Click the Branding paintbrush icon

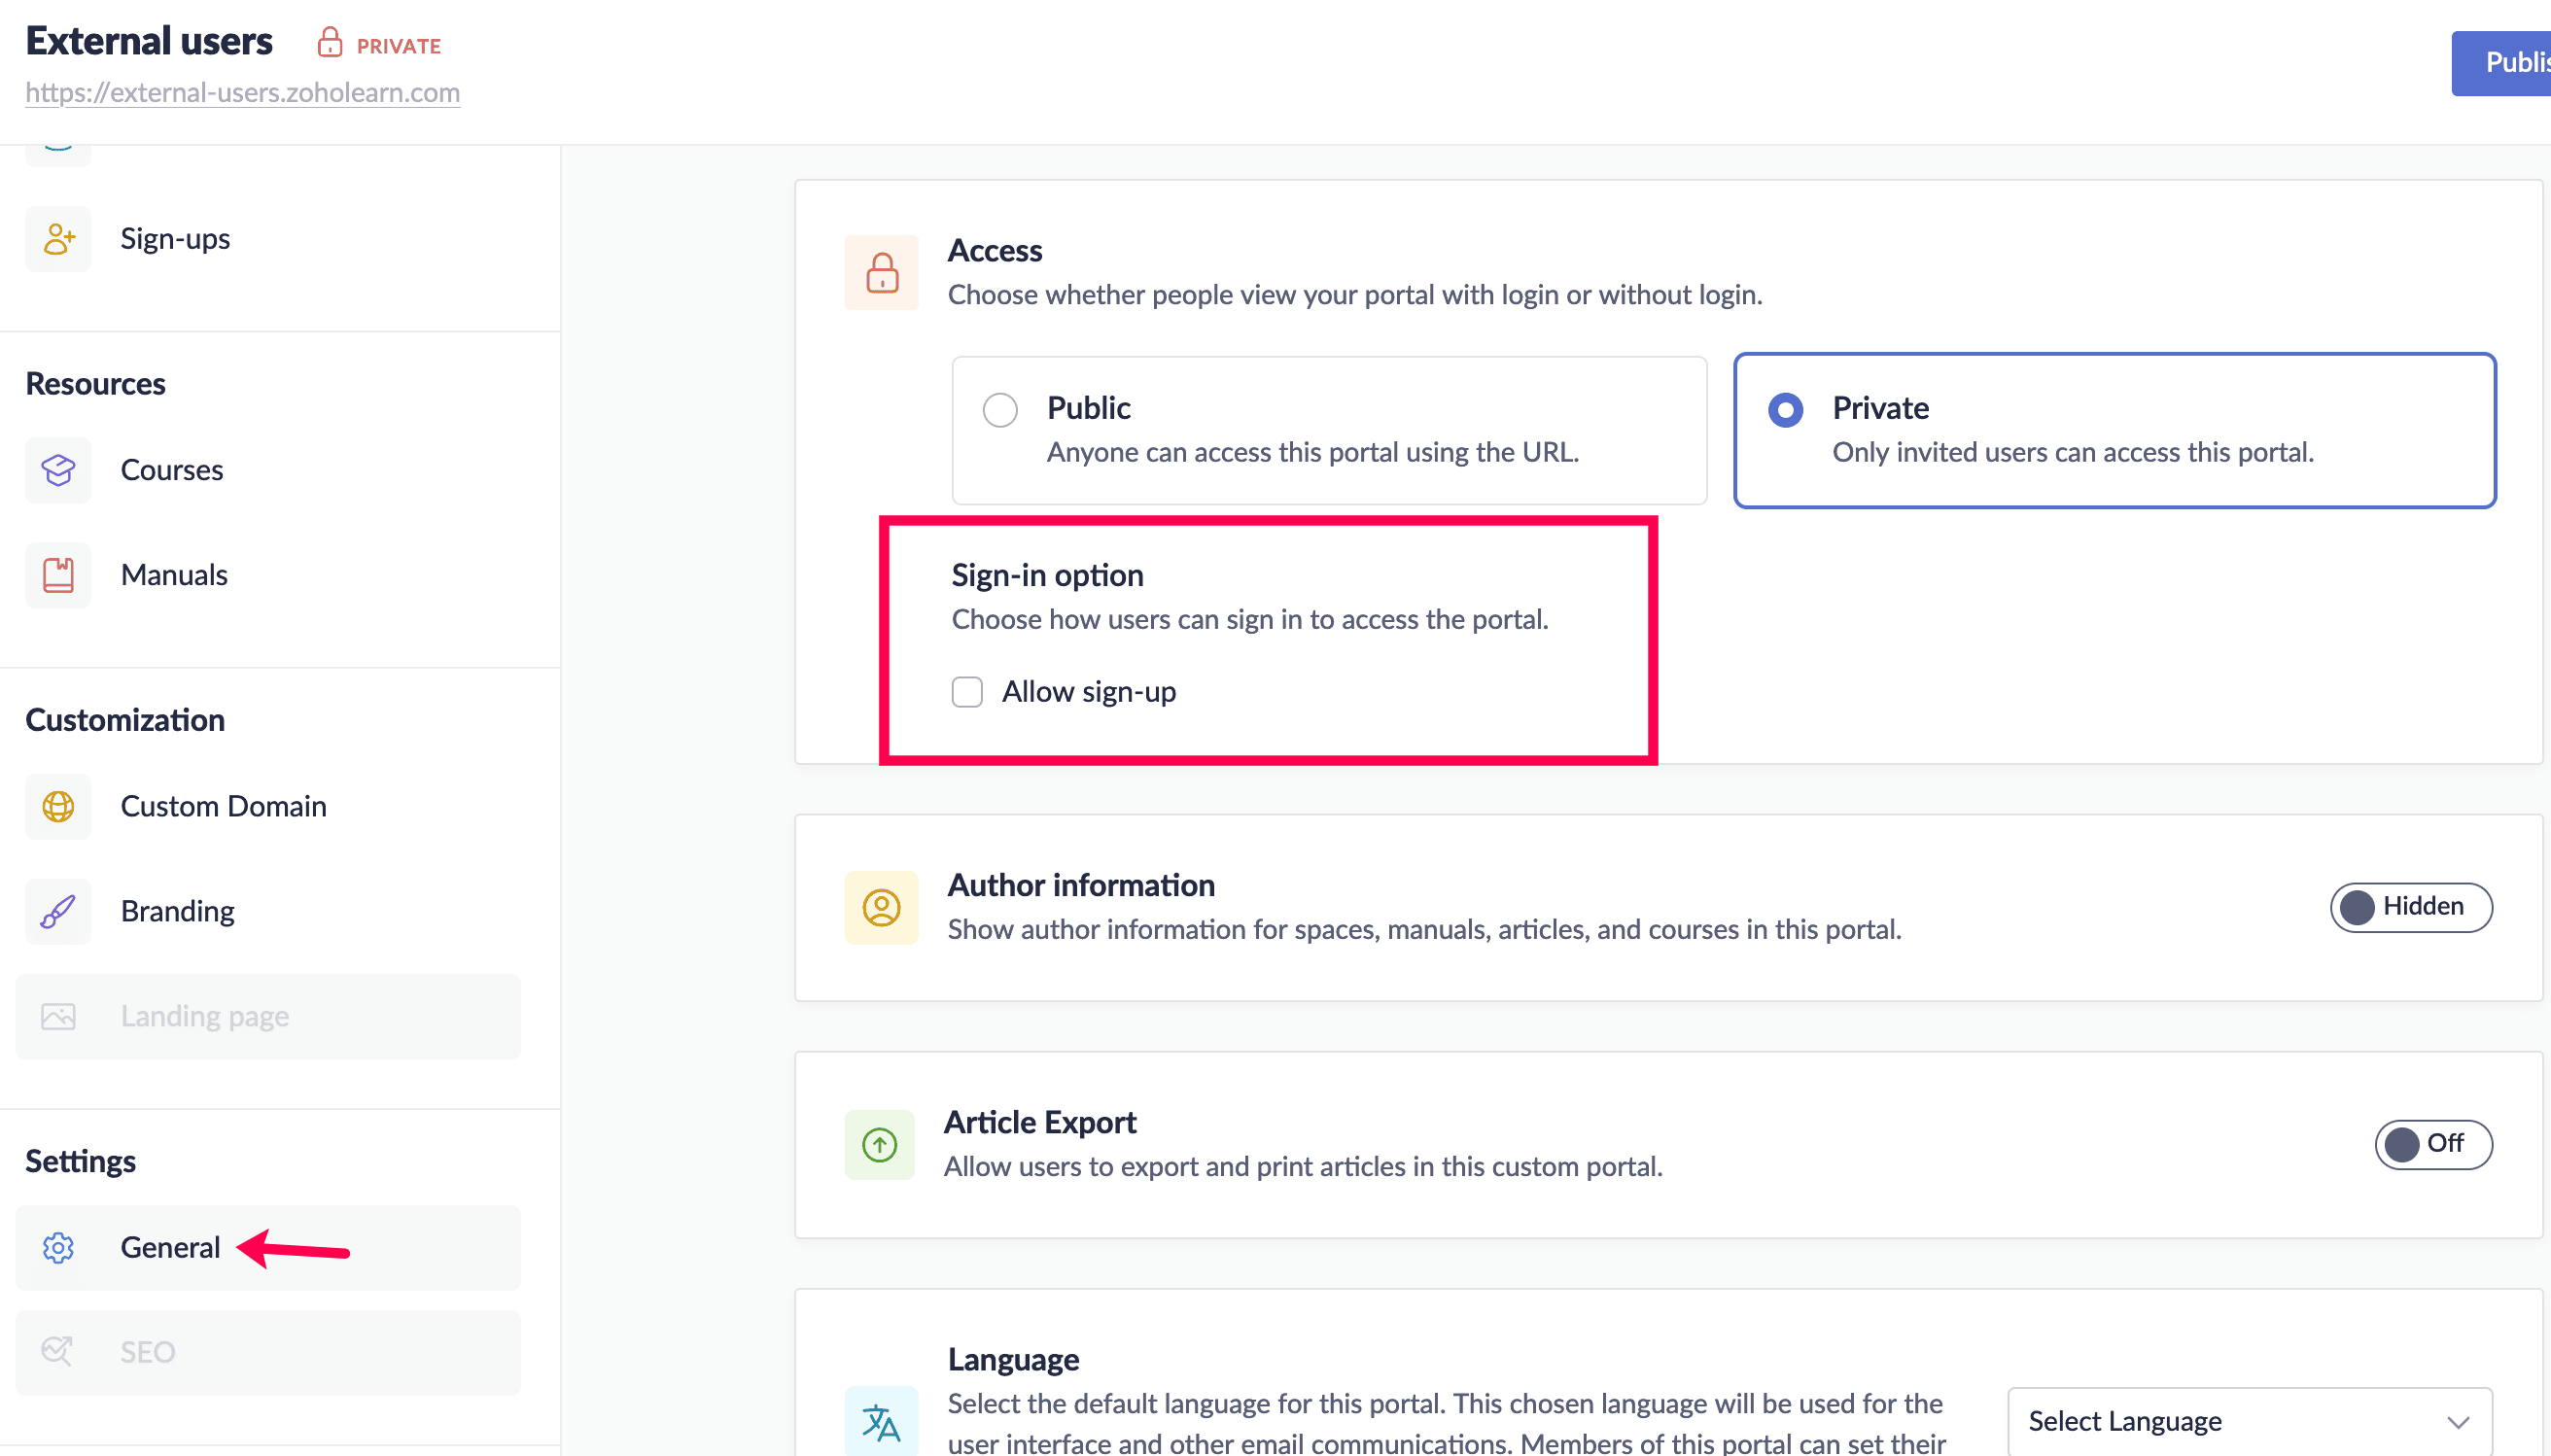pyautogui.click(x=58, y=911)
